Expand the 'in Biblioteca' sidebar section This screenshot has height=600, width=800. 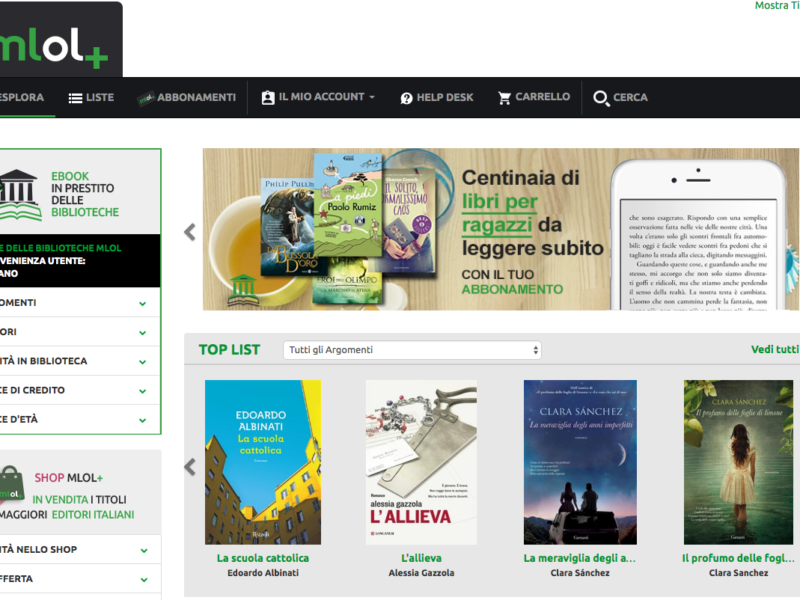142,362
